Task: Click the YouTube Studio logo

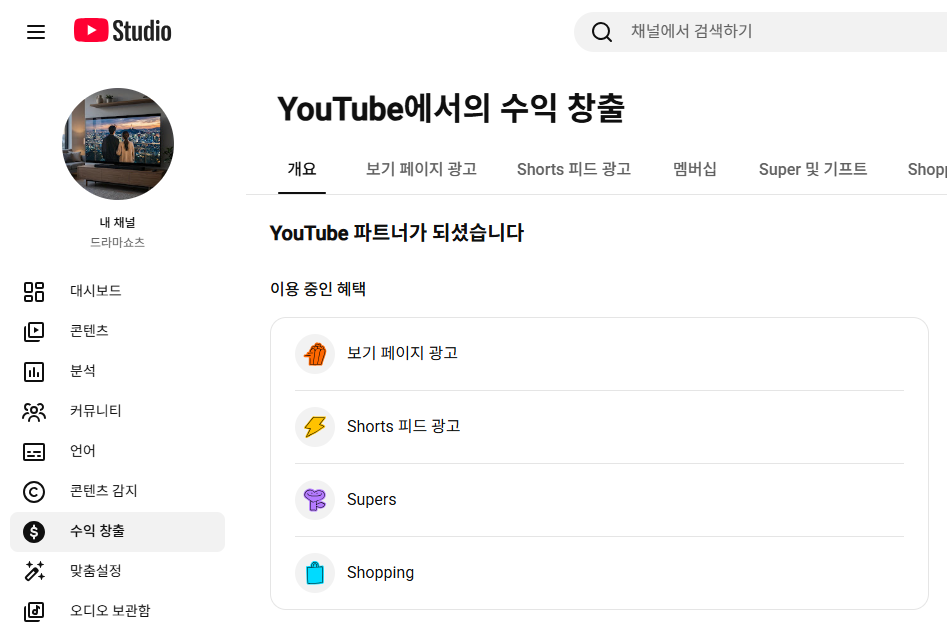Action: click(123, 31)
